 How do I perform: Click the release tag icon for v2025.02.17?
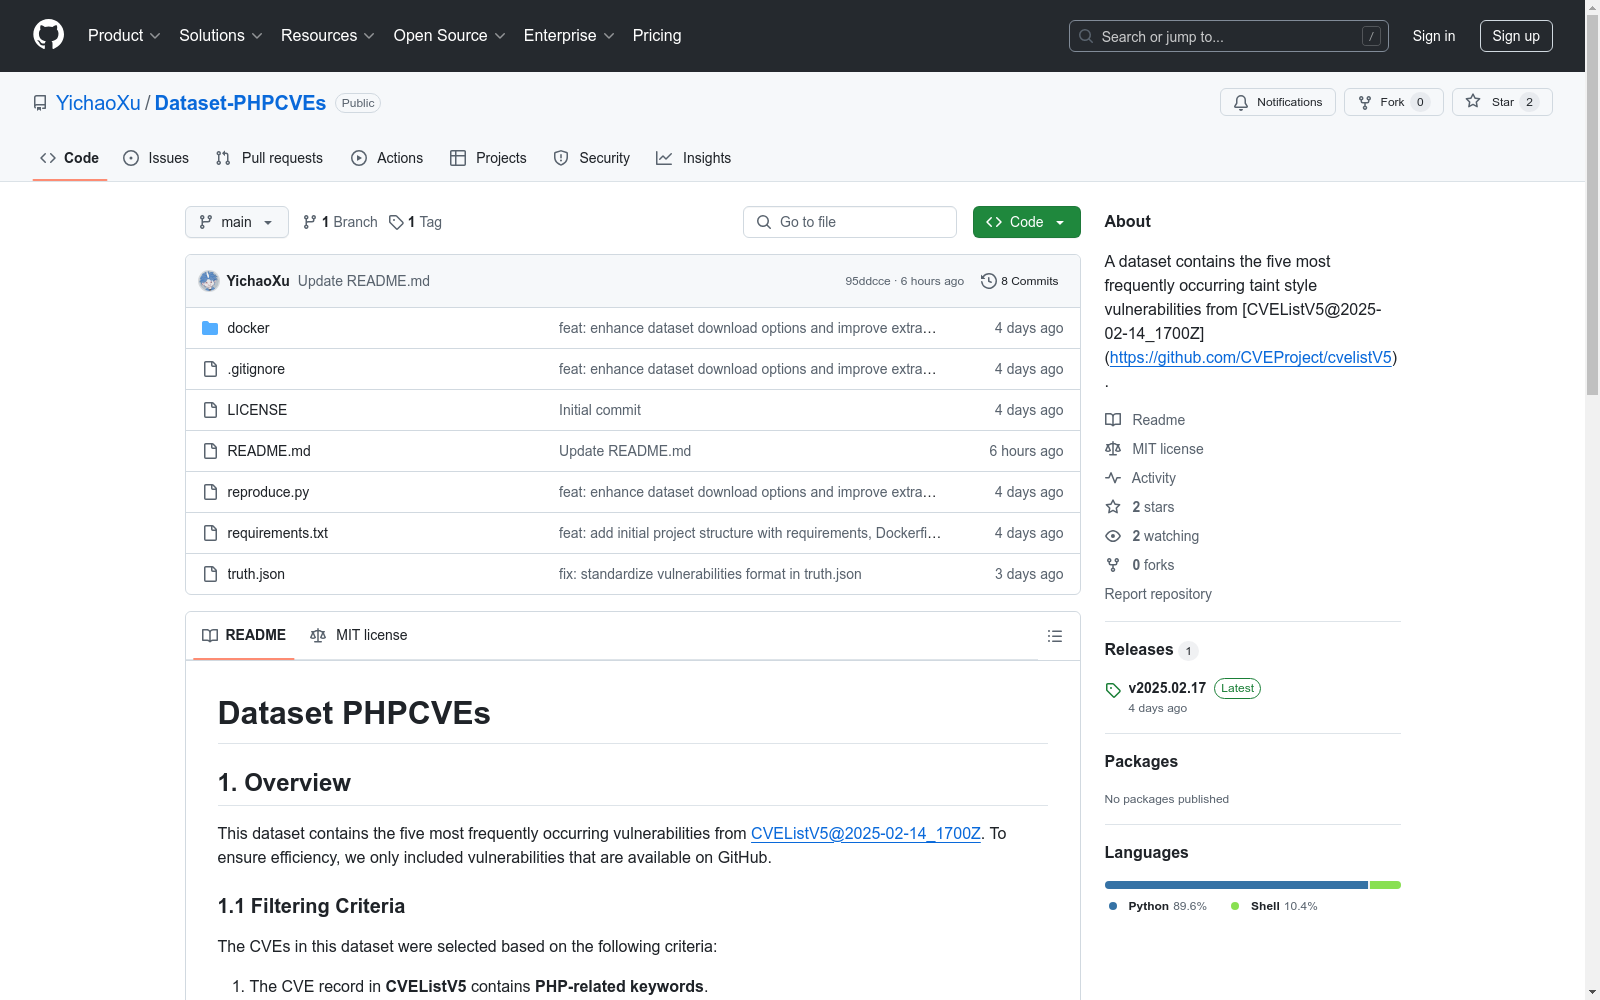[x=1113, y=690]
